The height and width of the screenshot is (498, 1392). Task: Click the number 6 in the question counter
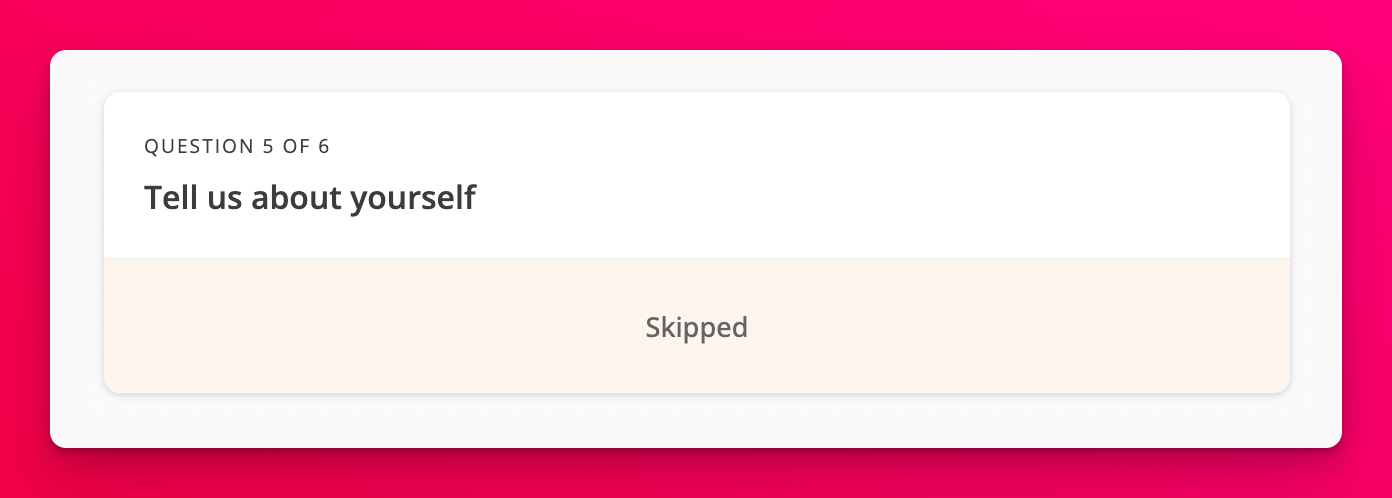point(324,146)
